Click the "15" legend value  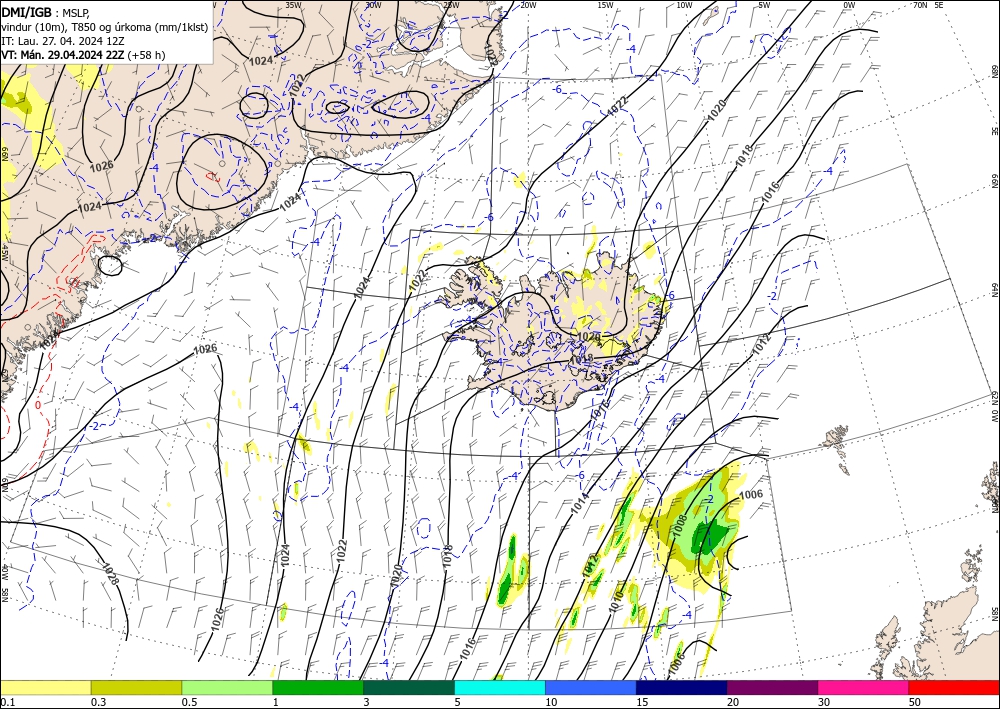pos(642,702)
